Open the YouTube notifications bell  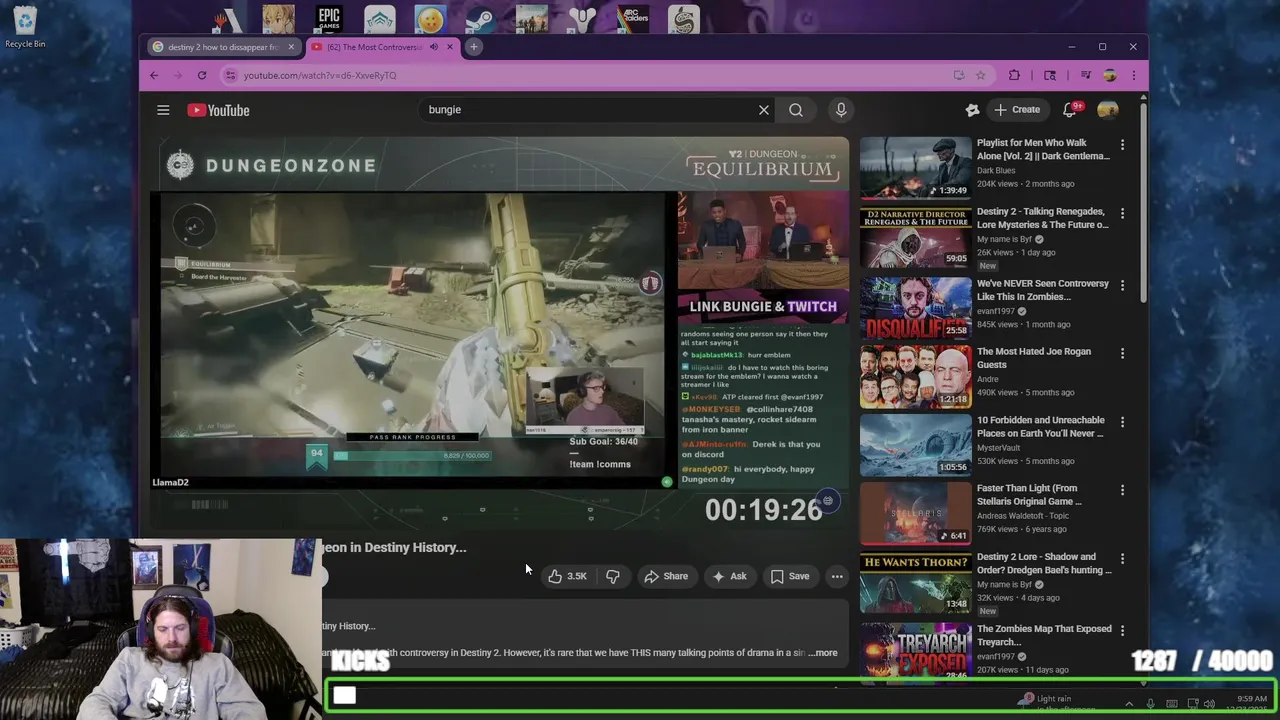(x=1069, y=109)
